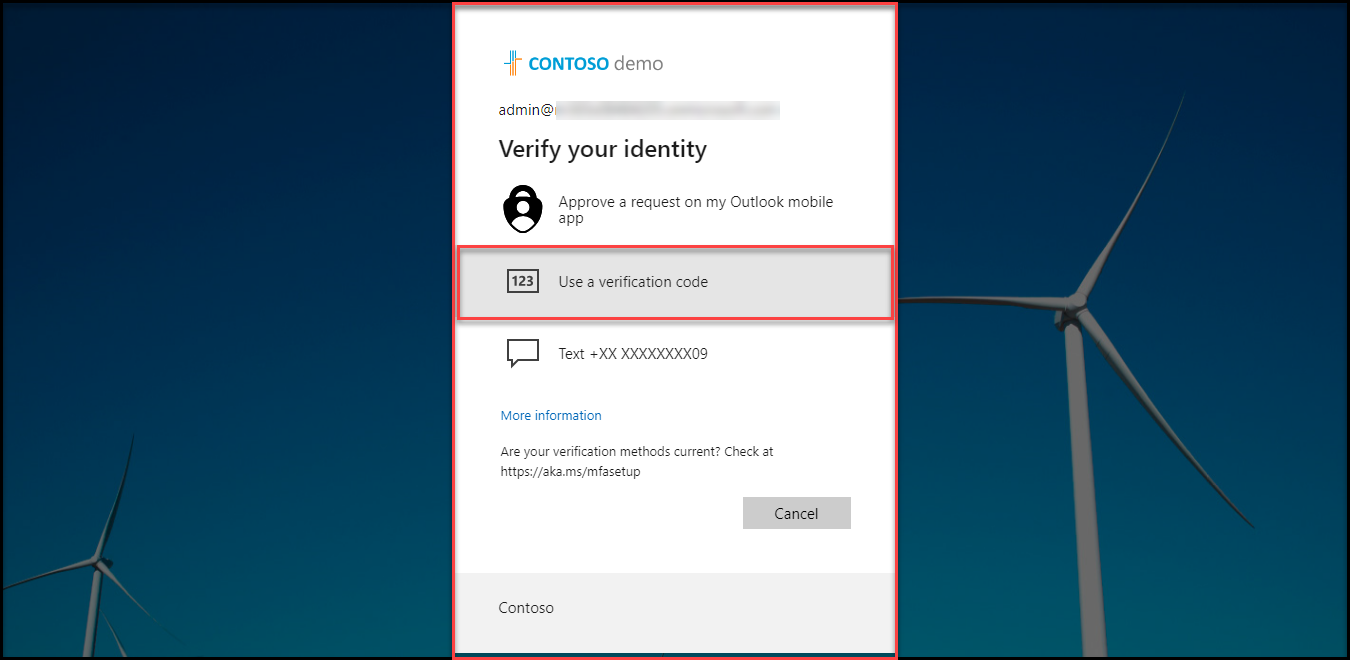Image resolution: width=1350 pixels, height=660 pixels.
Task: Select Use a verification code option
Action: click(x=633, y=282)
